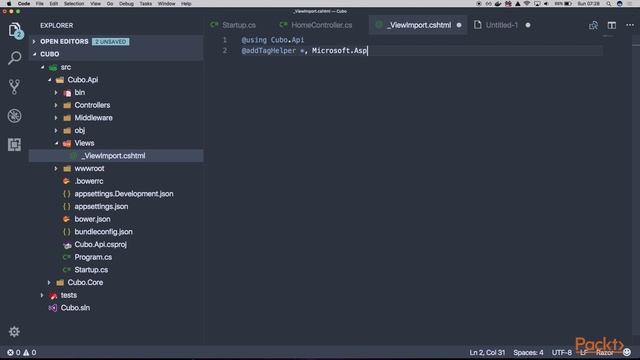Collapse the CUBO workspace section
This screenshot has height=360, width=640.
coord(34,54)
